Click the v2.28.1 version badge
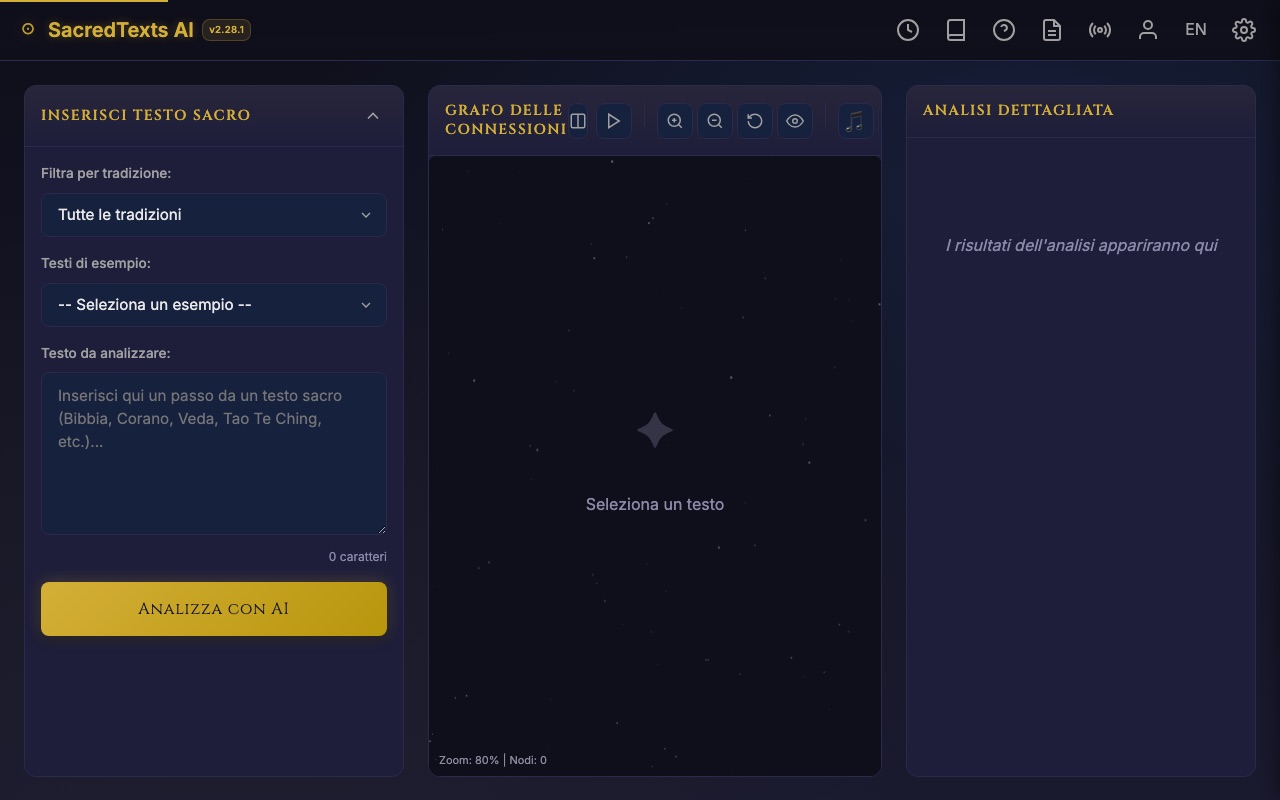Screen dimensions: 1280x800 (x=226, y=30)
